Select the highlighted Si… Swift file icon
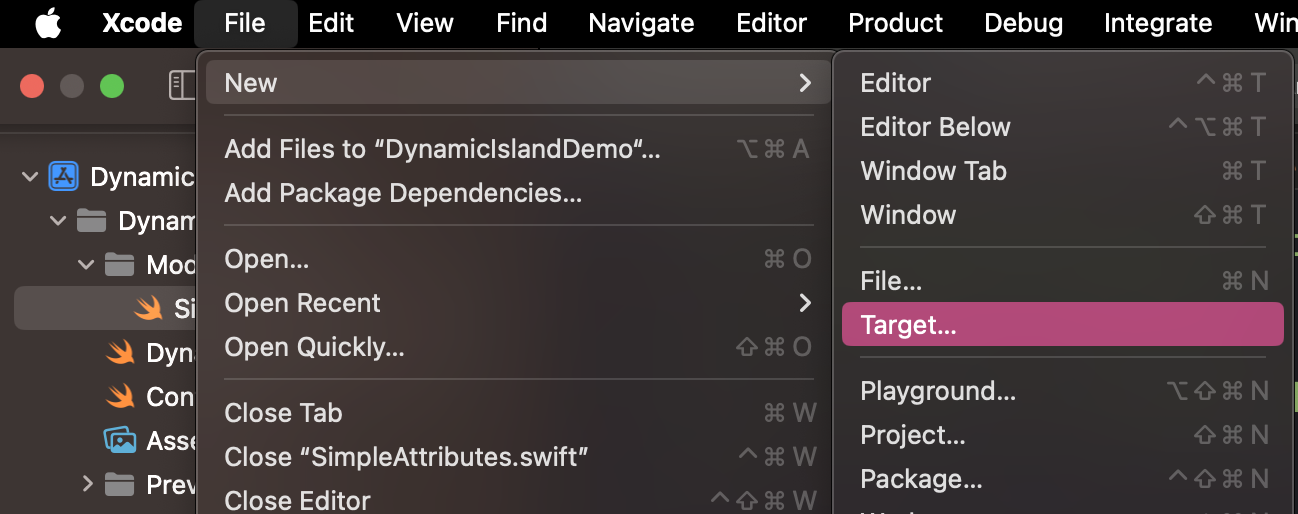Image resolution: width=1298 pixels, height=514 pixels. click(x=149, y=309)
